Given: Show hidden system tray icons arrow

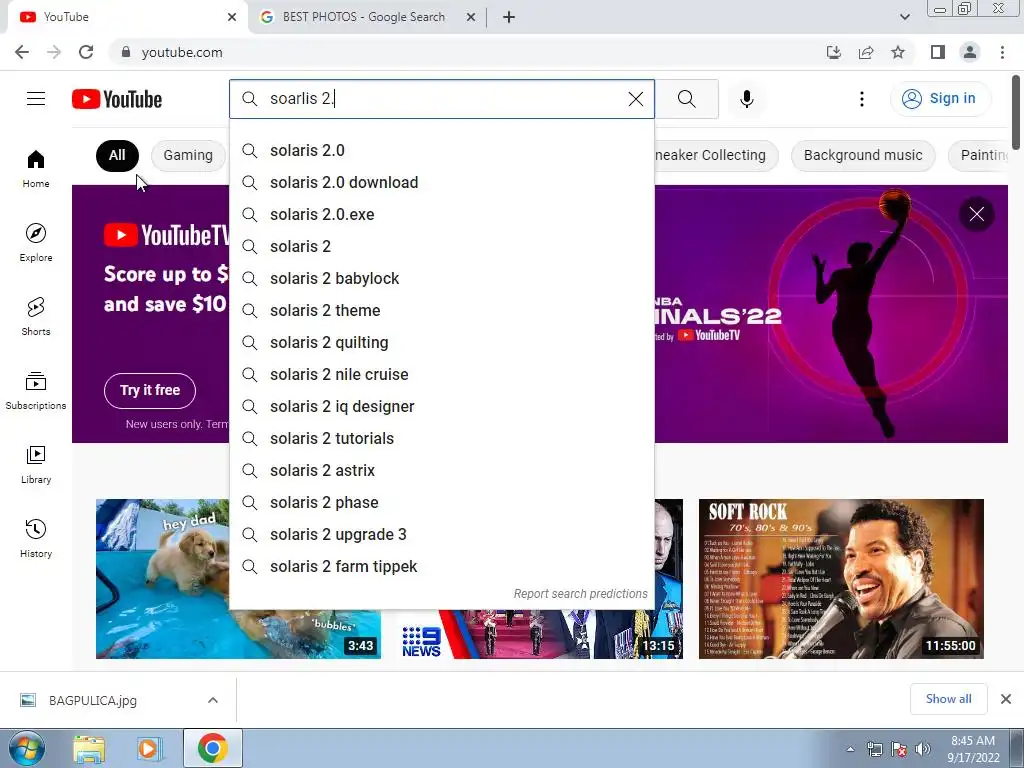Looking at the screenshot, I should (850, 749).
